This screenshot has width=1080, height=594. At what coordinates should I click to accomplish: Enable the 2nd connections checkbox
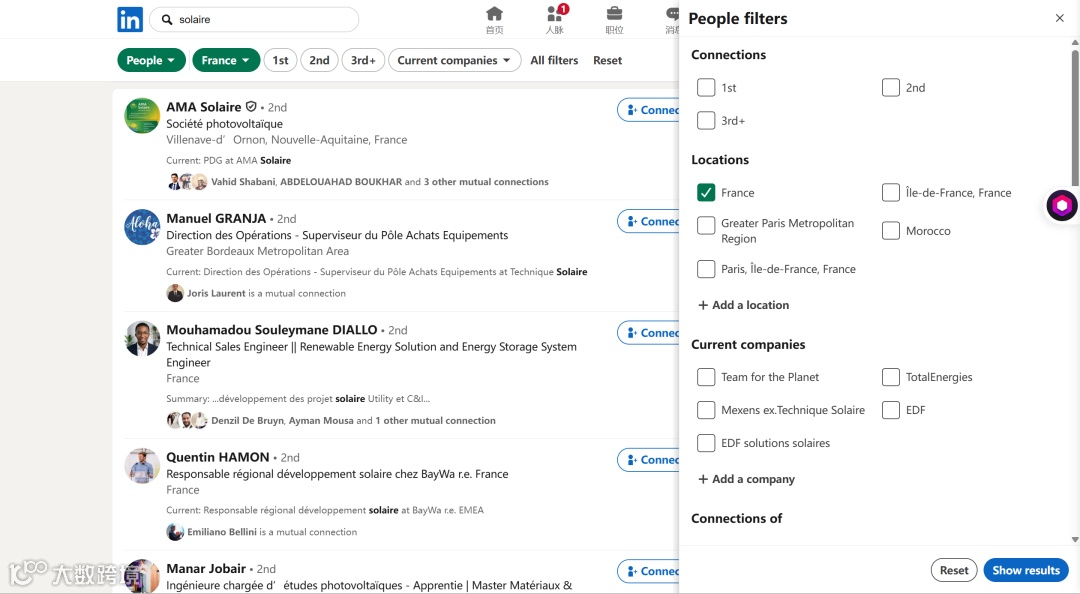[891, 88]
